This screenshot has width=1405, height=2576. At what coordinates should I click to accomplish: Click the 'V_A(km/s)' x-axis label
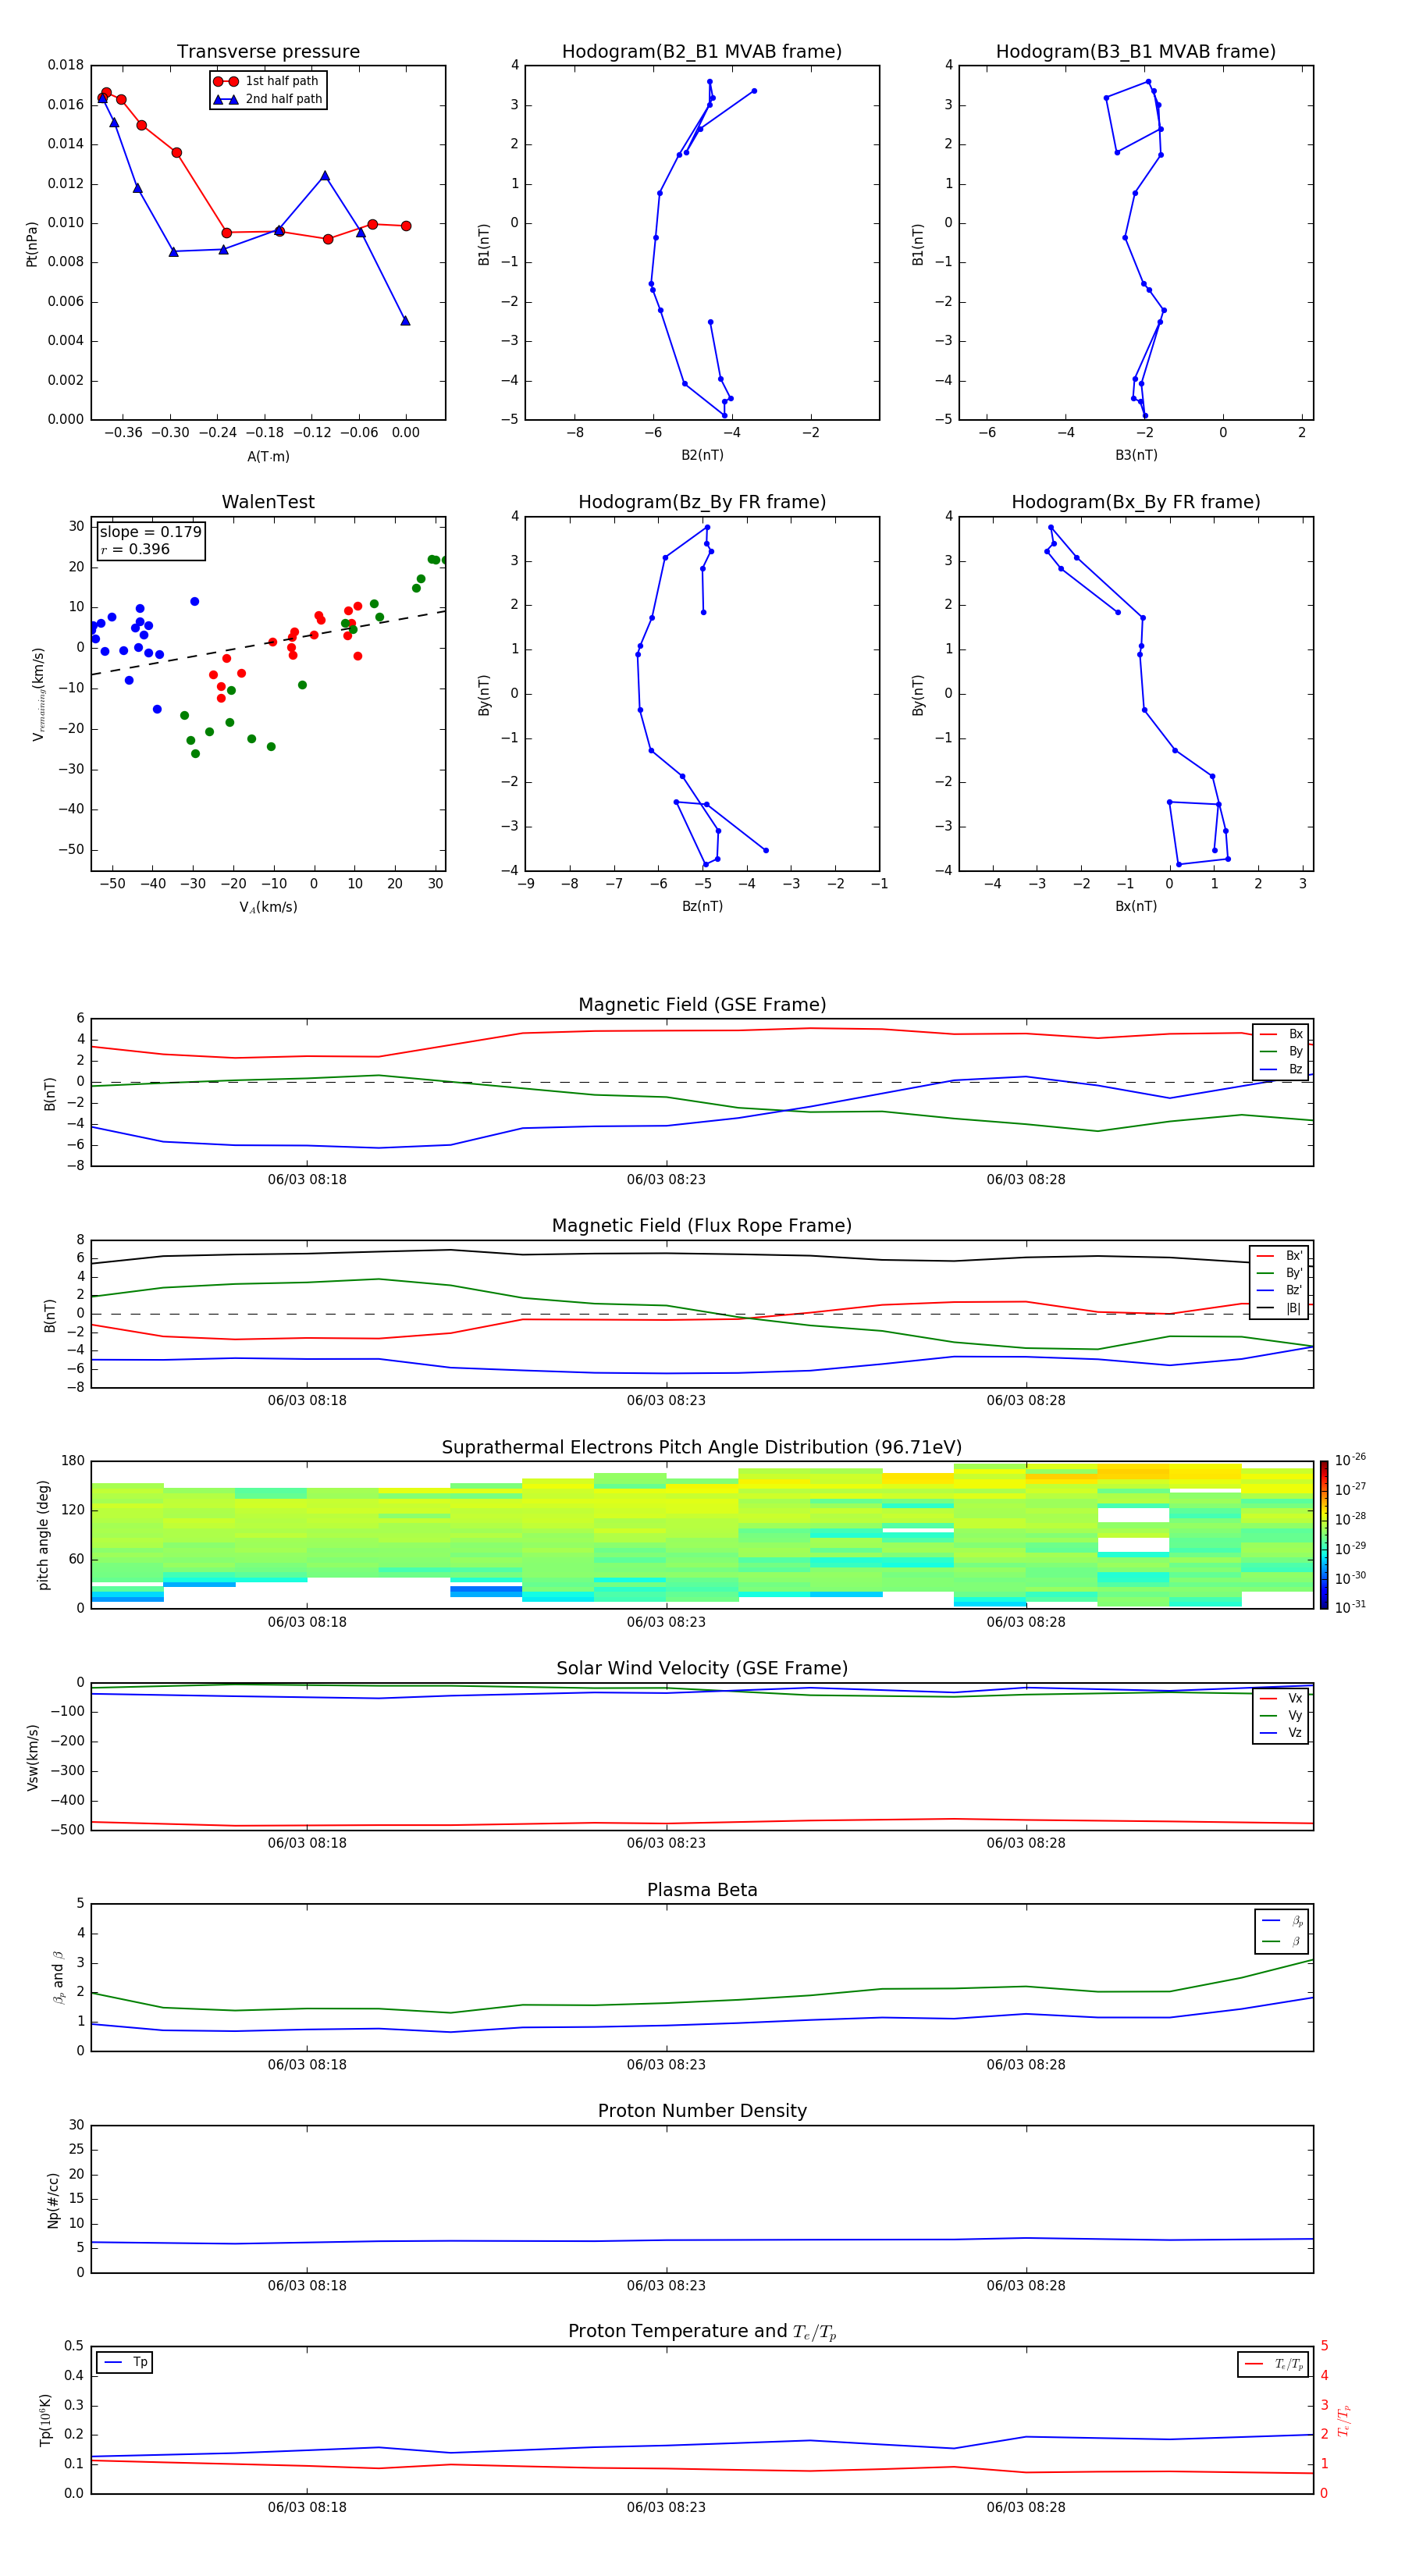click(268, 907)
